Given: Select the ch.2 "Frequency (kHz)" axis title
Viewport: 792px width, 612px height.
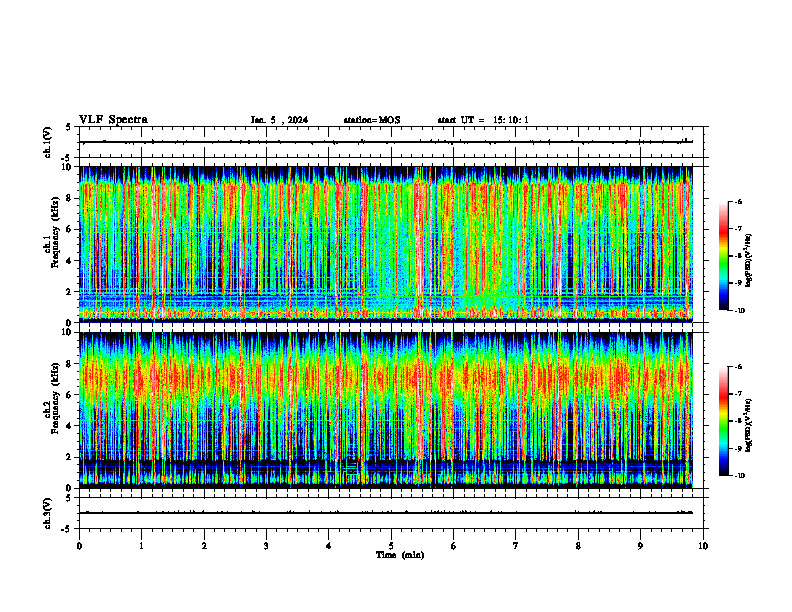Looking at the screenshot, I should coord(55,398).
